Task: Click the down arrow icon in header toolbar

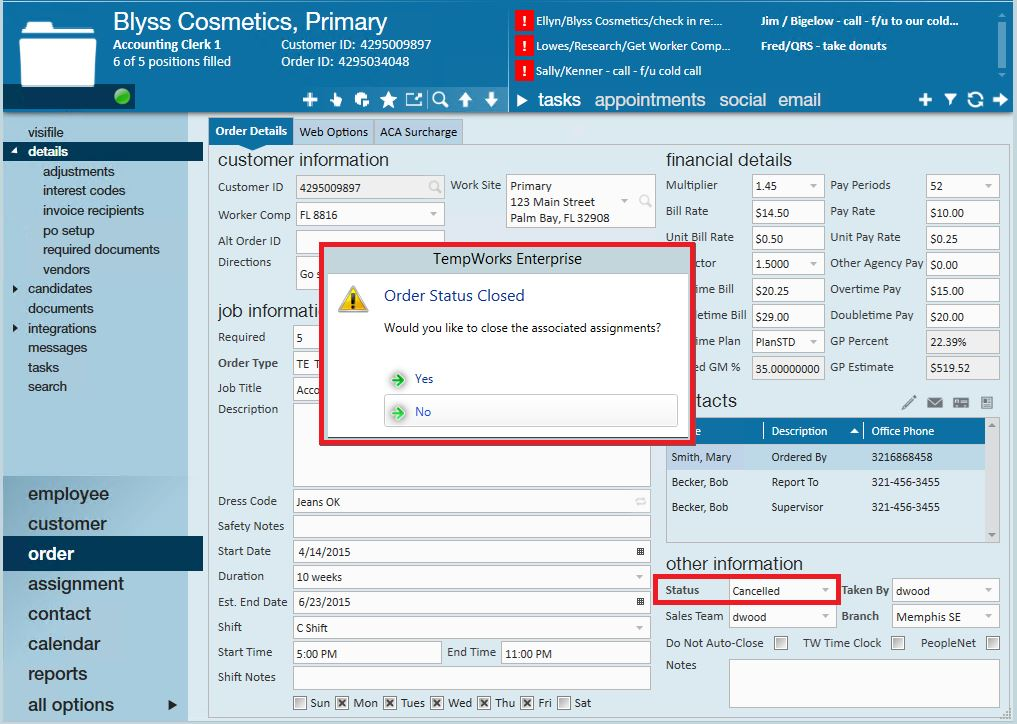Action: click(492, 99)
